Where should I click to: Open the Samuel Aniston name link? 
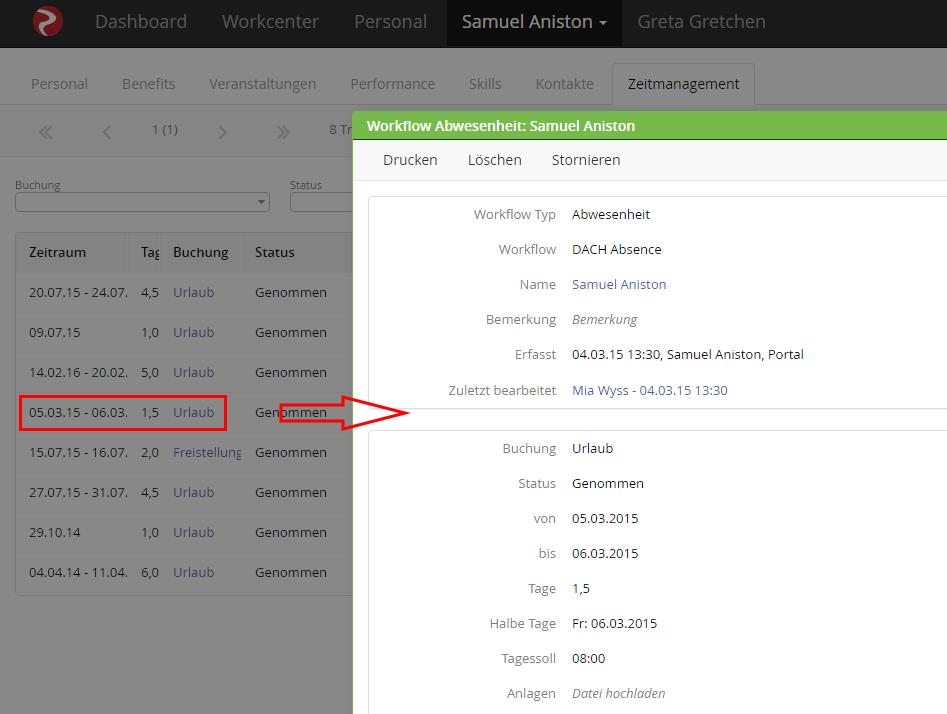tap(619, 285)
